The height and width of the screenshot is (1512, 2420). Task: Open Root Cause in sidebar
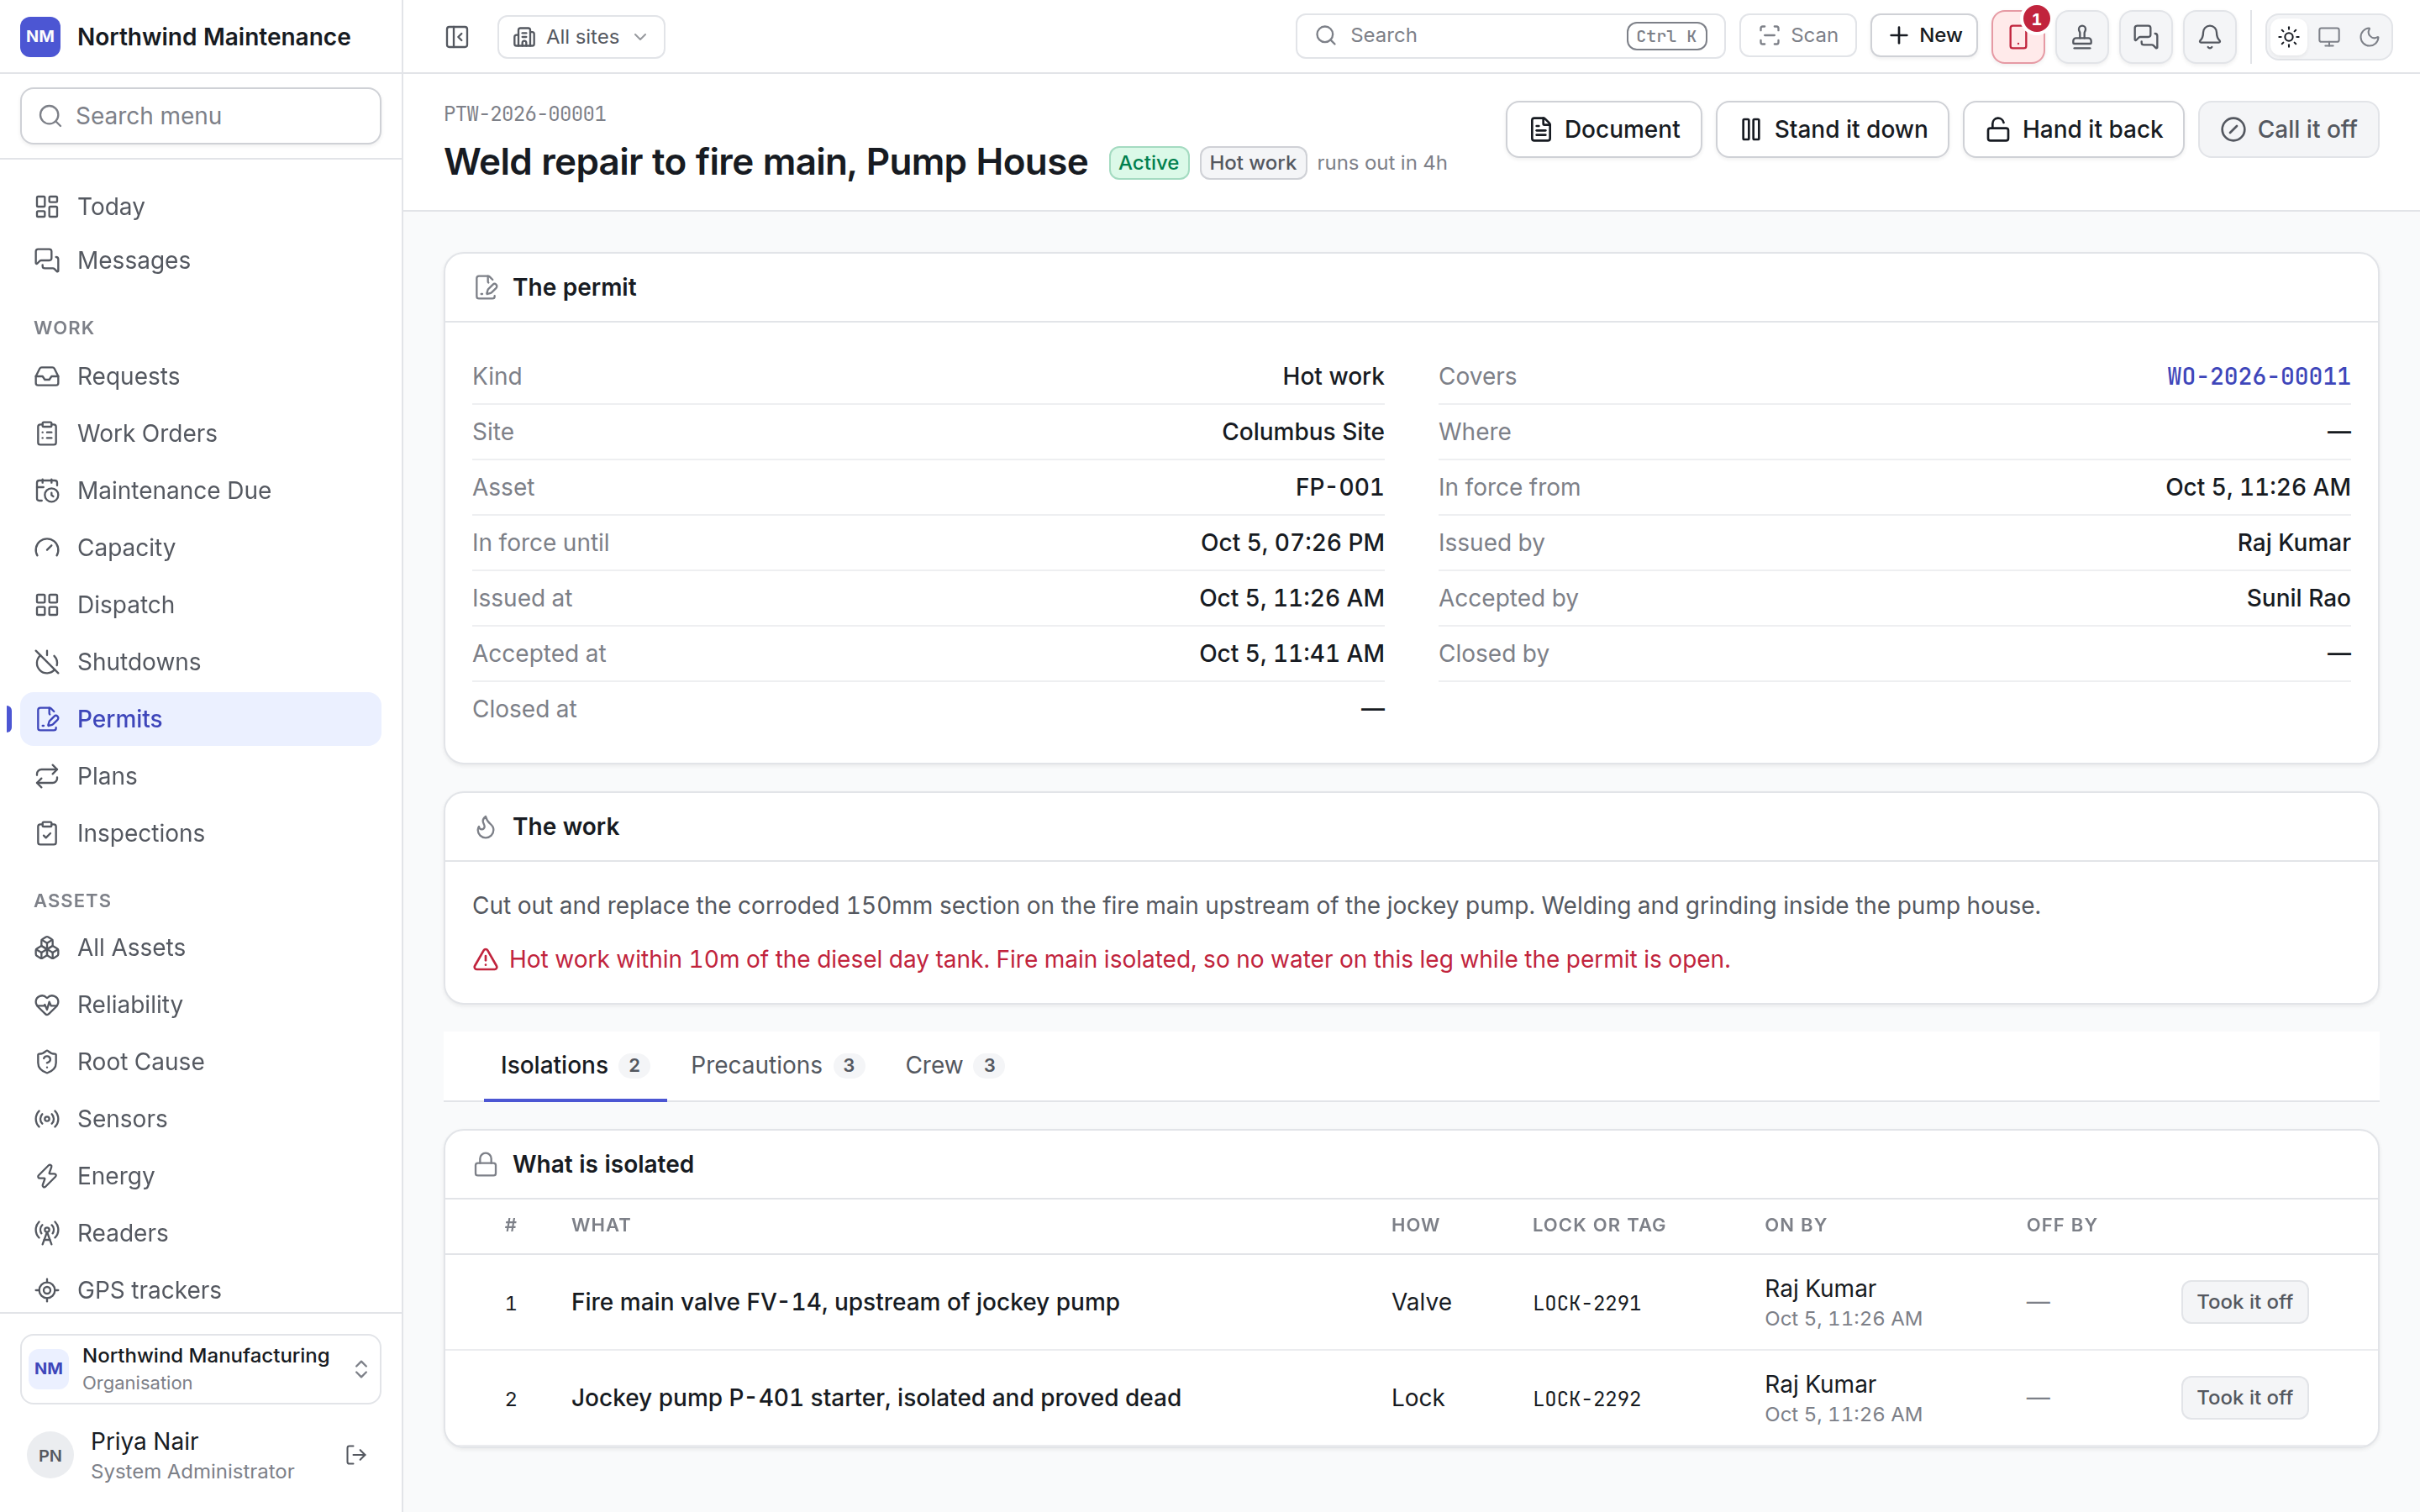click(x=201, y=1061)
